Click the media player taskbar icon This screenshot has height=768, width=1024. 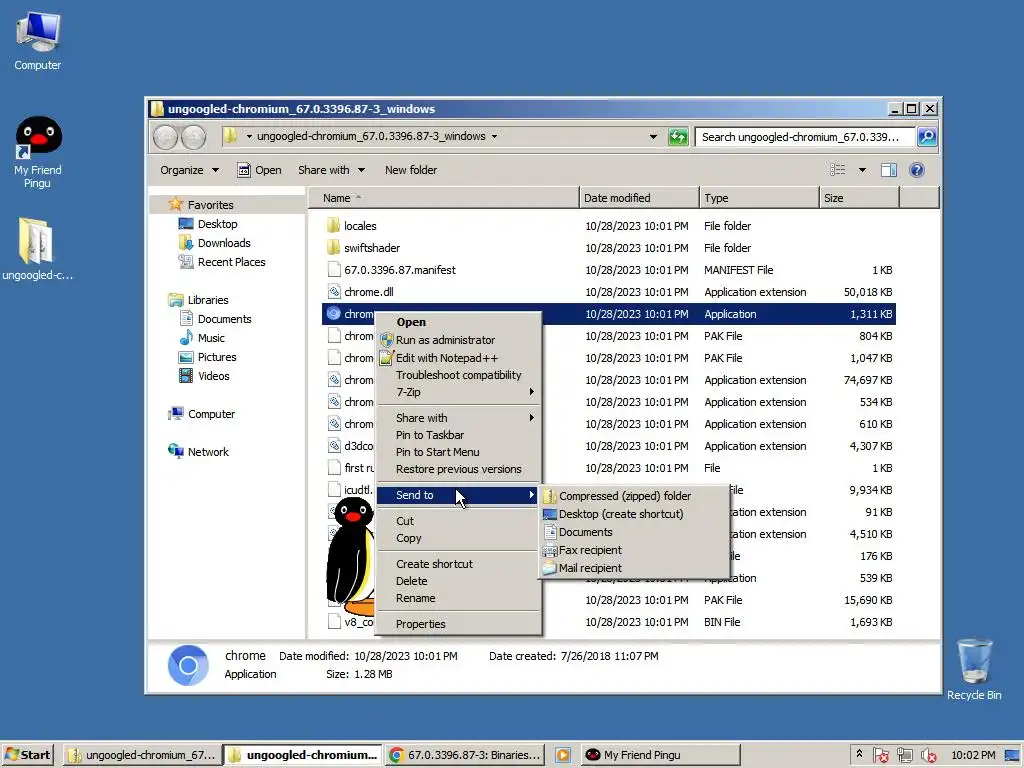(x=562, y=755)
